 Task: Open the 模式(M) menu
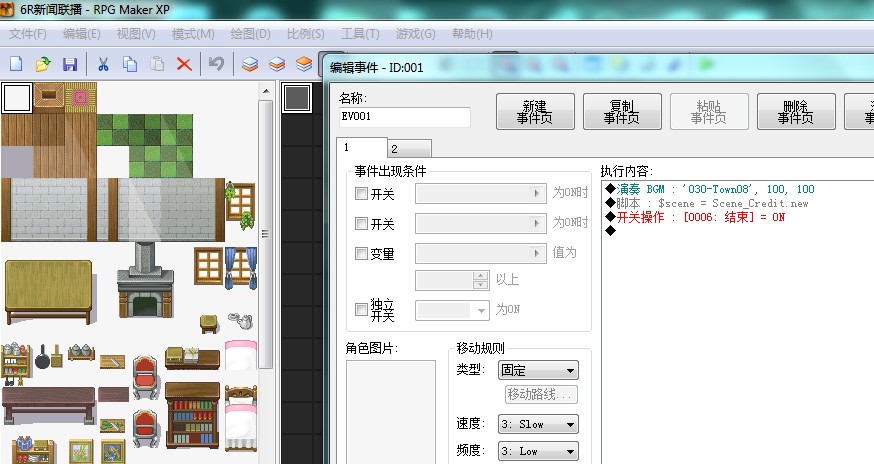[193, 34]
